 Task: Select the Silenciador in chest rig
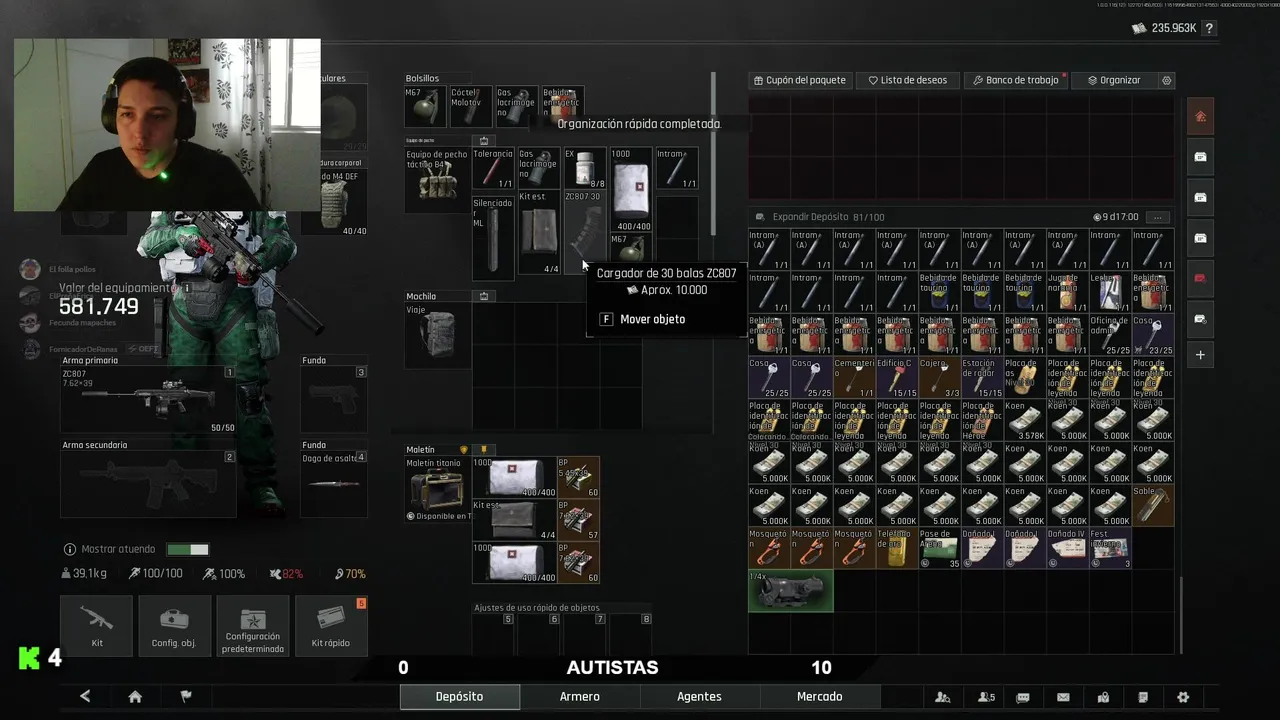pyautogui.click(x=493, y=237)
